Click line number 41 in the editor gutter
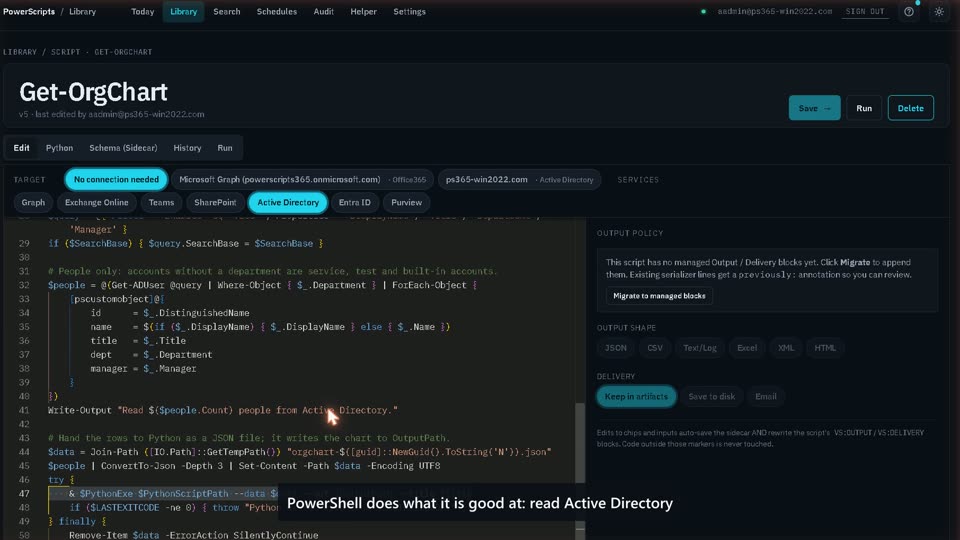Image resolution: width=960 pixels, height=540 pixels. 24,410
